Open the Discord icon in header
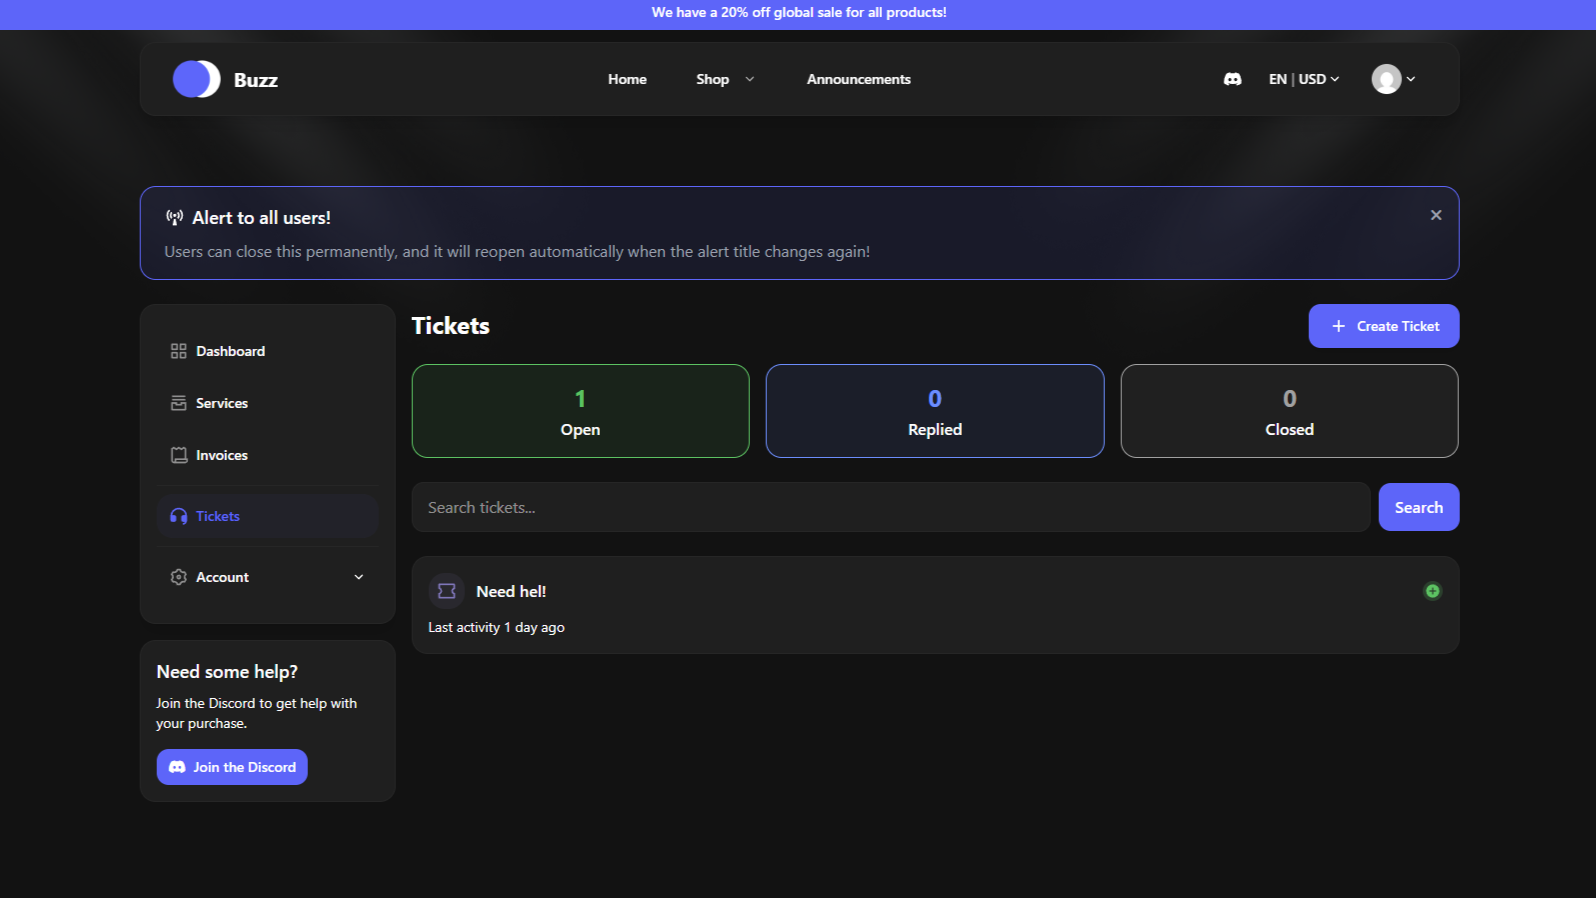 [1232, 79]
